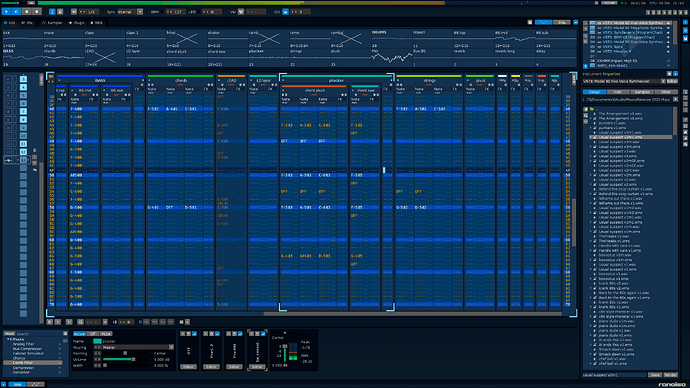Mute the plucker track via Mute button
Viewport: 690px width, 388px height.
pos(106,334)
